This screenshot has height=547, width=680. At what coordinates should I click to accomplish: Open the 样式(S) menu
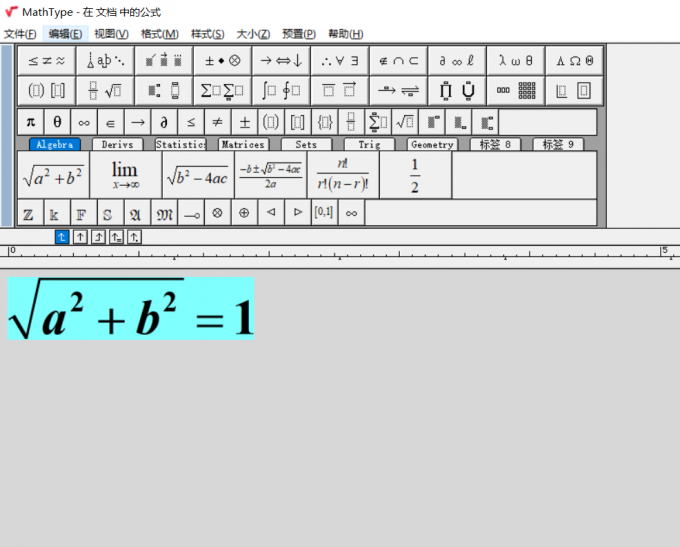click(x=208, y=34)
